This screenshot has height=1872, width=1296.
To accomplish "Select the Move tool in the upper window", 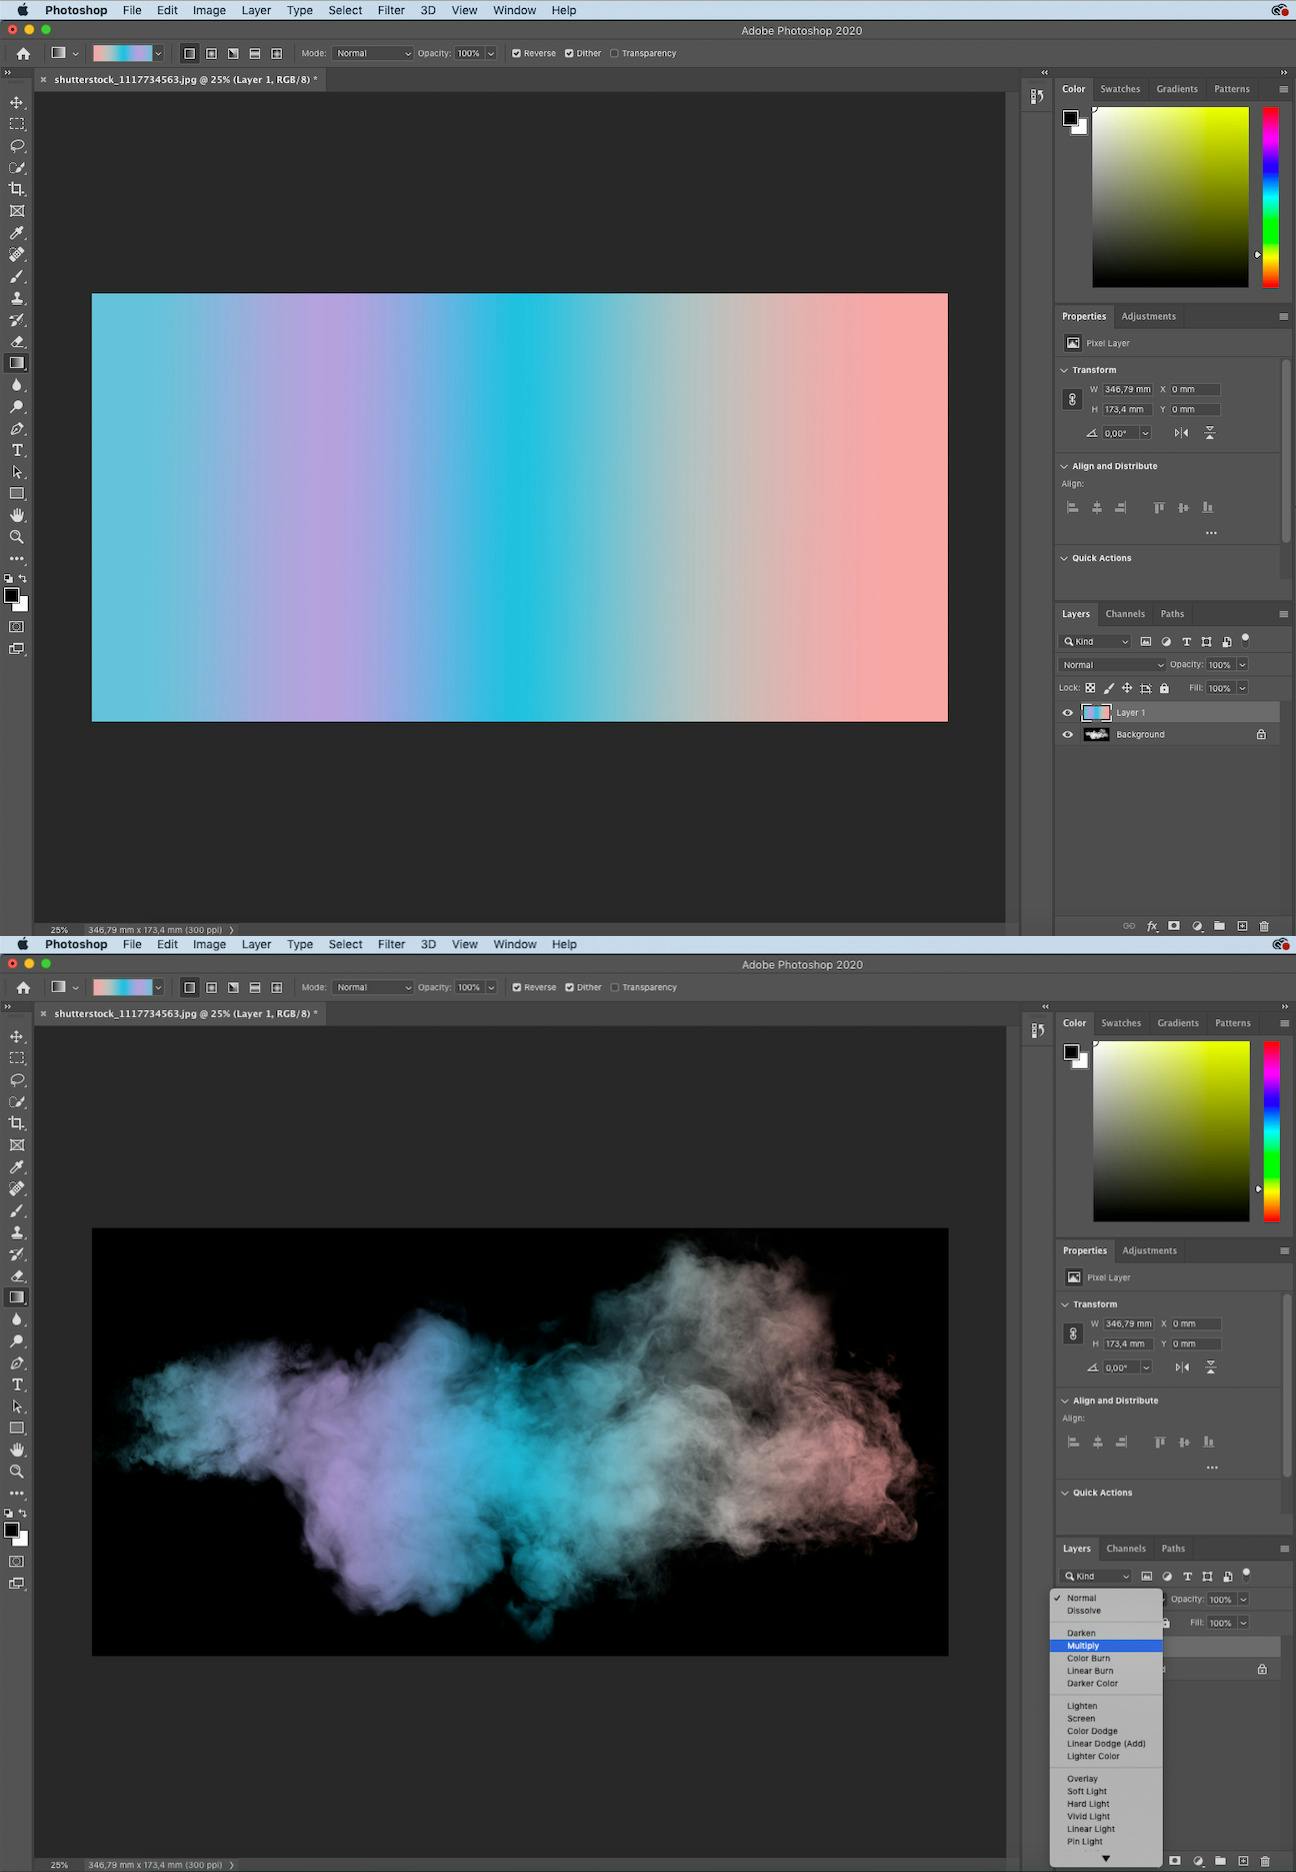I will point(17,103).
